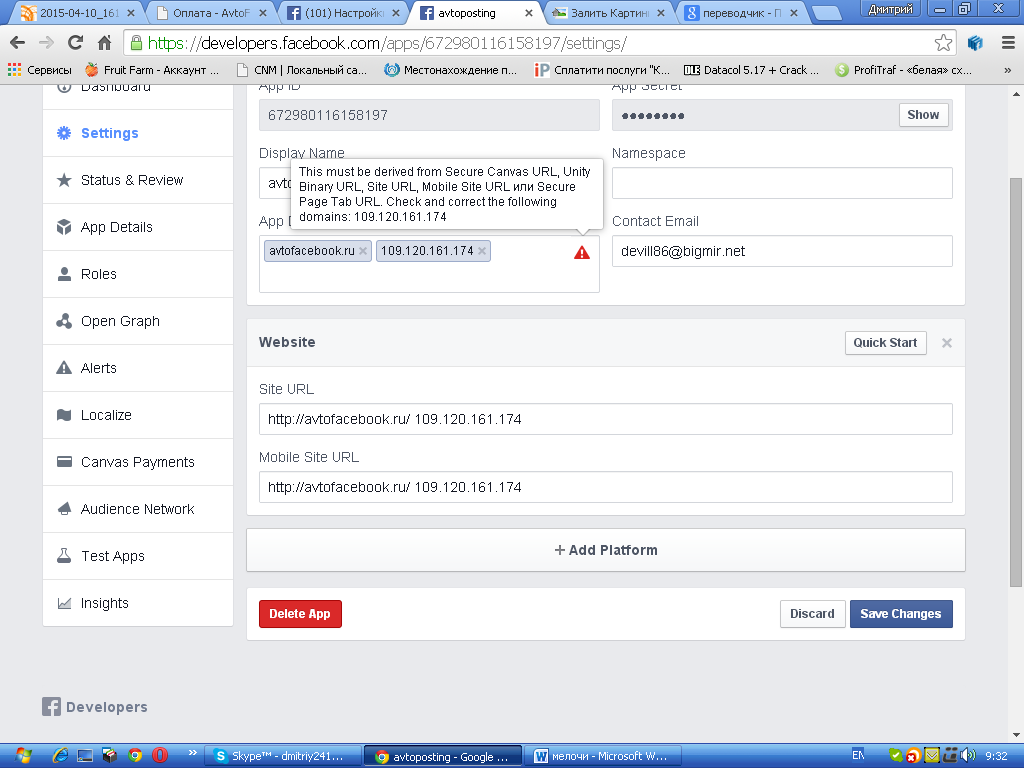Click the App ID field
This screenshot has height=768, width=1024.
(x=429, y=116)
